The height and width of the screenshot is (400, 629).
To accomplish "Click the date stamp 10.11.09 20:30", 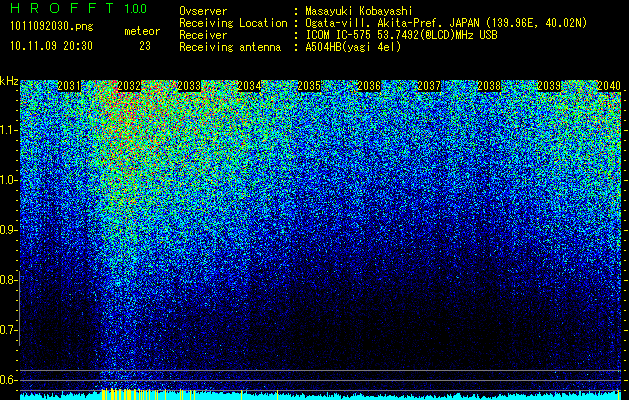I will (x=51, y=46).
